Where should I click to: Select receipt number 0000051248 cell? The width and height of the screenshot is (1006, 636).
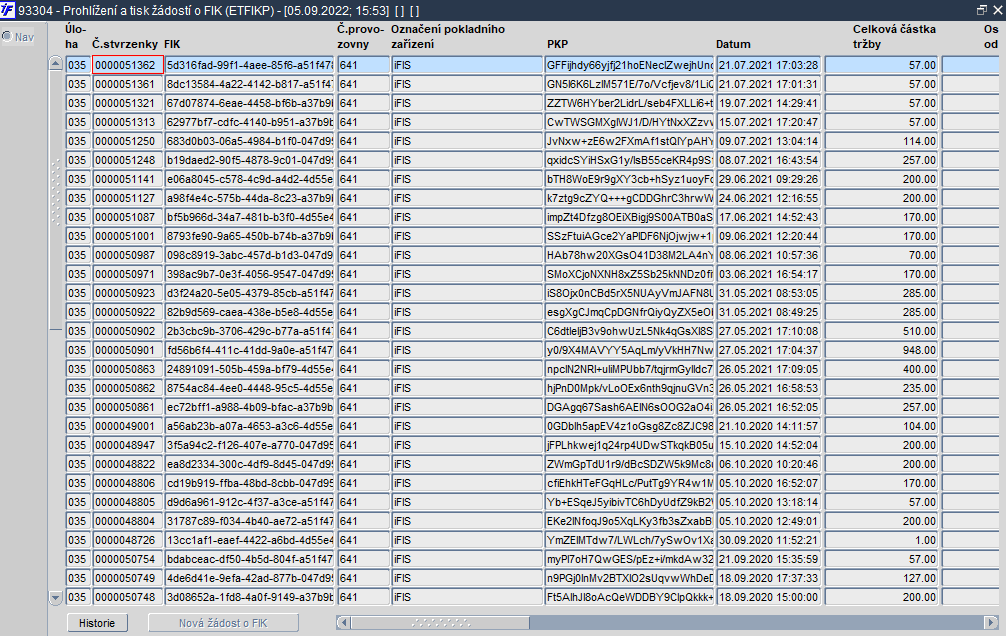(x=128, y=160)
